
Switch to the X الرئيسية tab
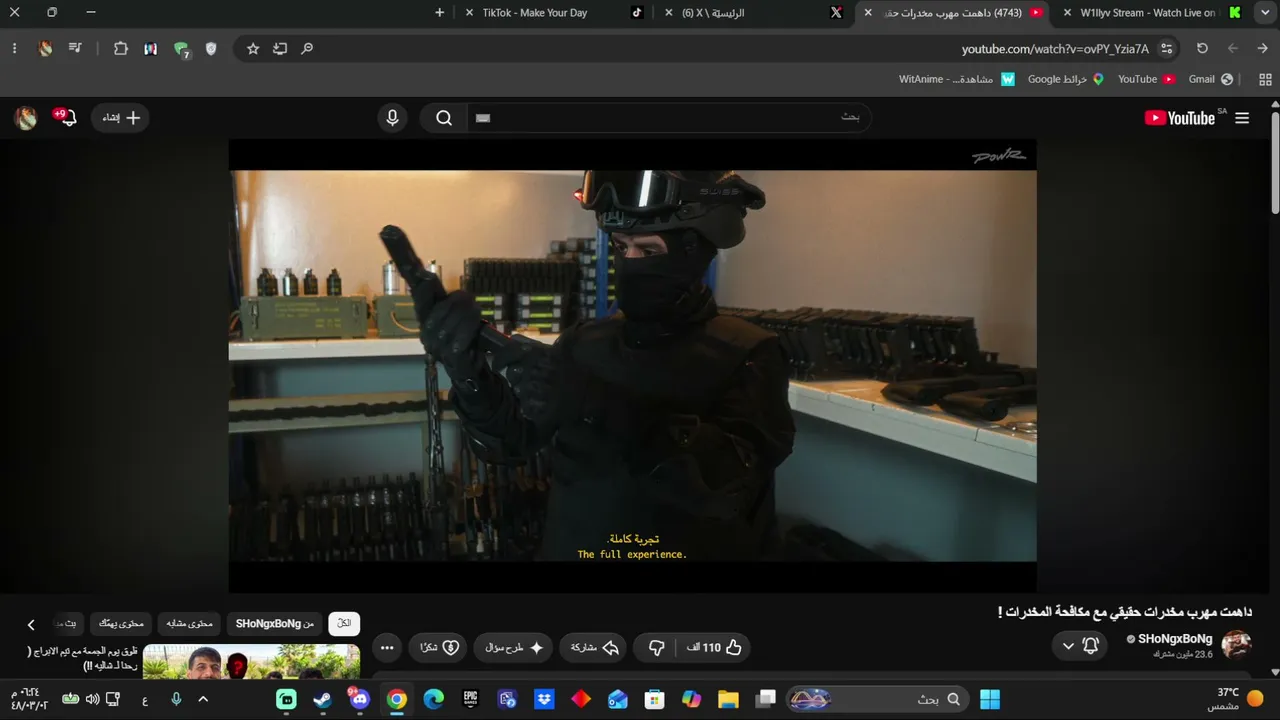point(752,13)
